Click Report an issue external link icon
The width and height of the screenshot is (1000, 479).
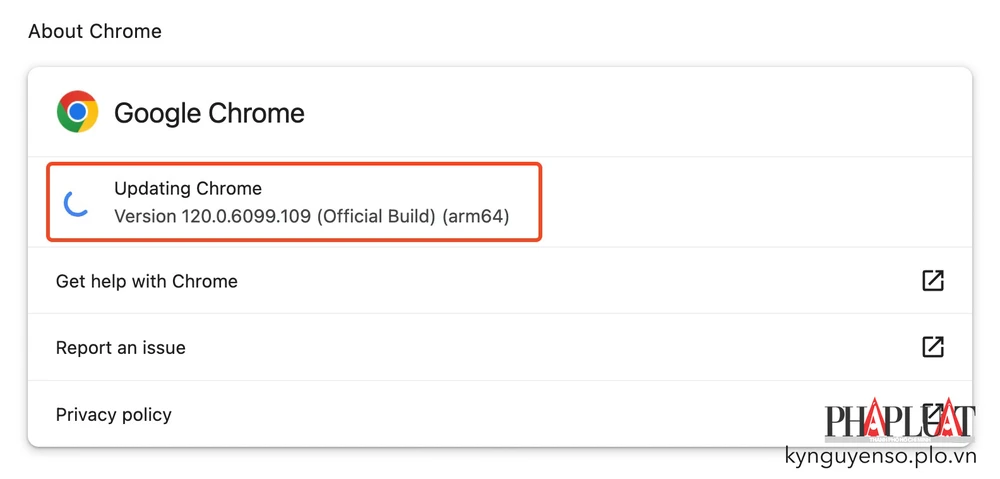coord(932,347)
